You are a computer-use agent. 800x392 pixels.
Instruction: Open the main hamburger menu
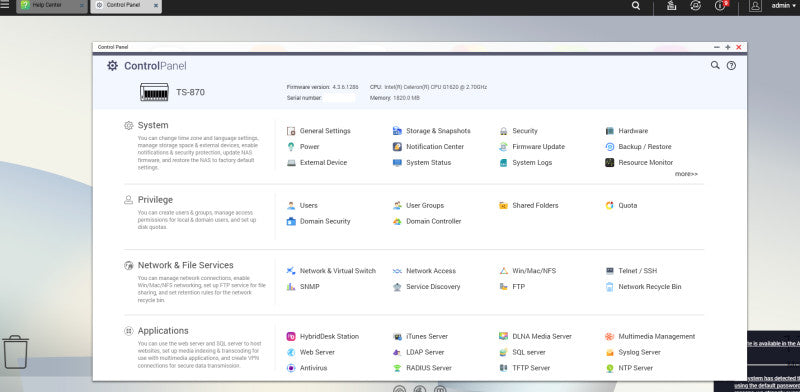[5, 5]
